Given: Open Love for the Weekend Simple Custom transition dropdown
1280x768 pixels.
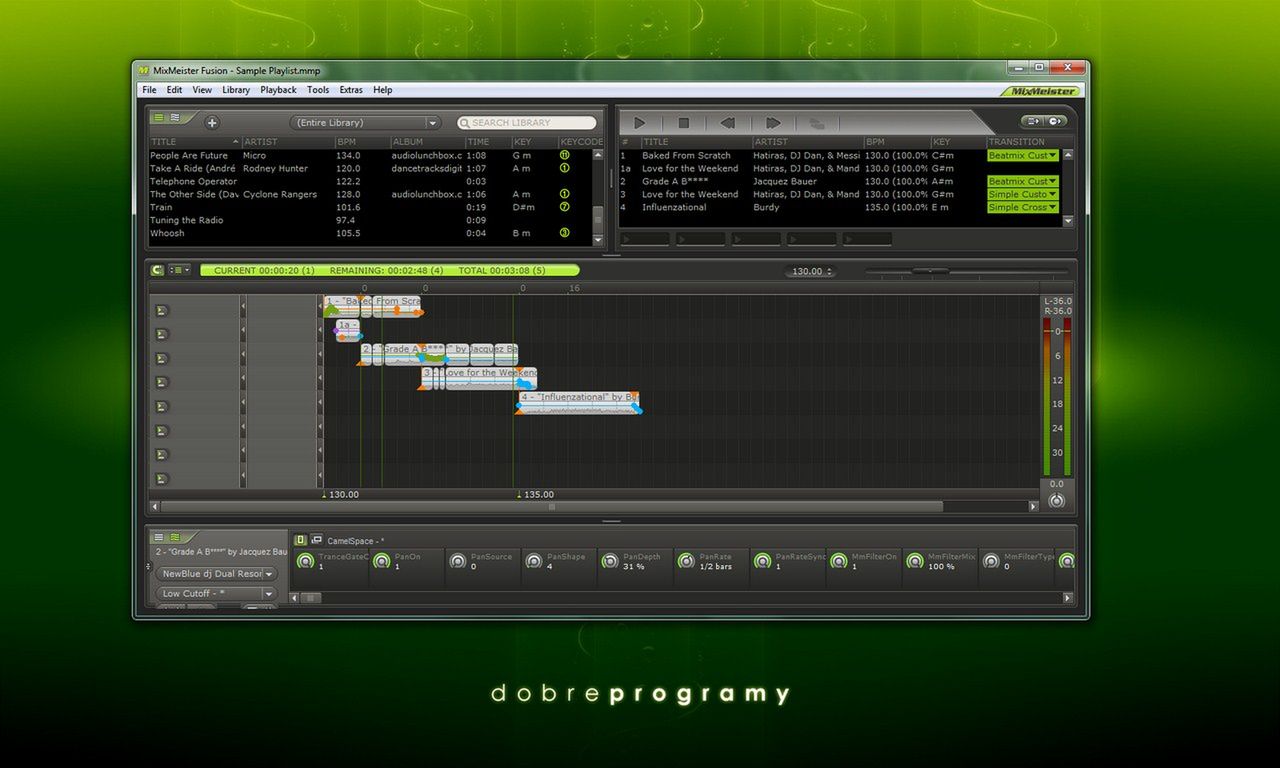Looking at the screenshot, I should coord(1022,195).
